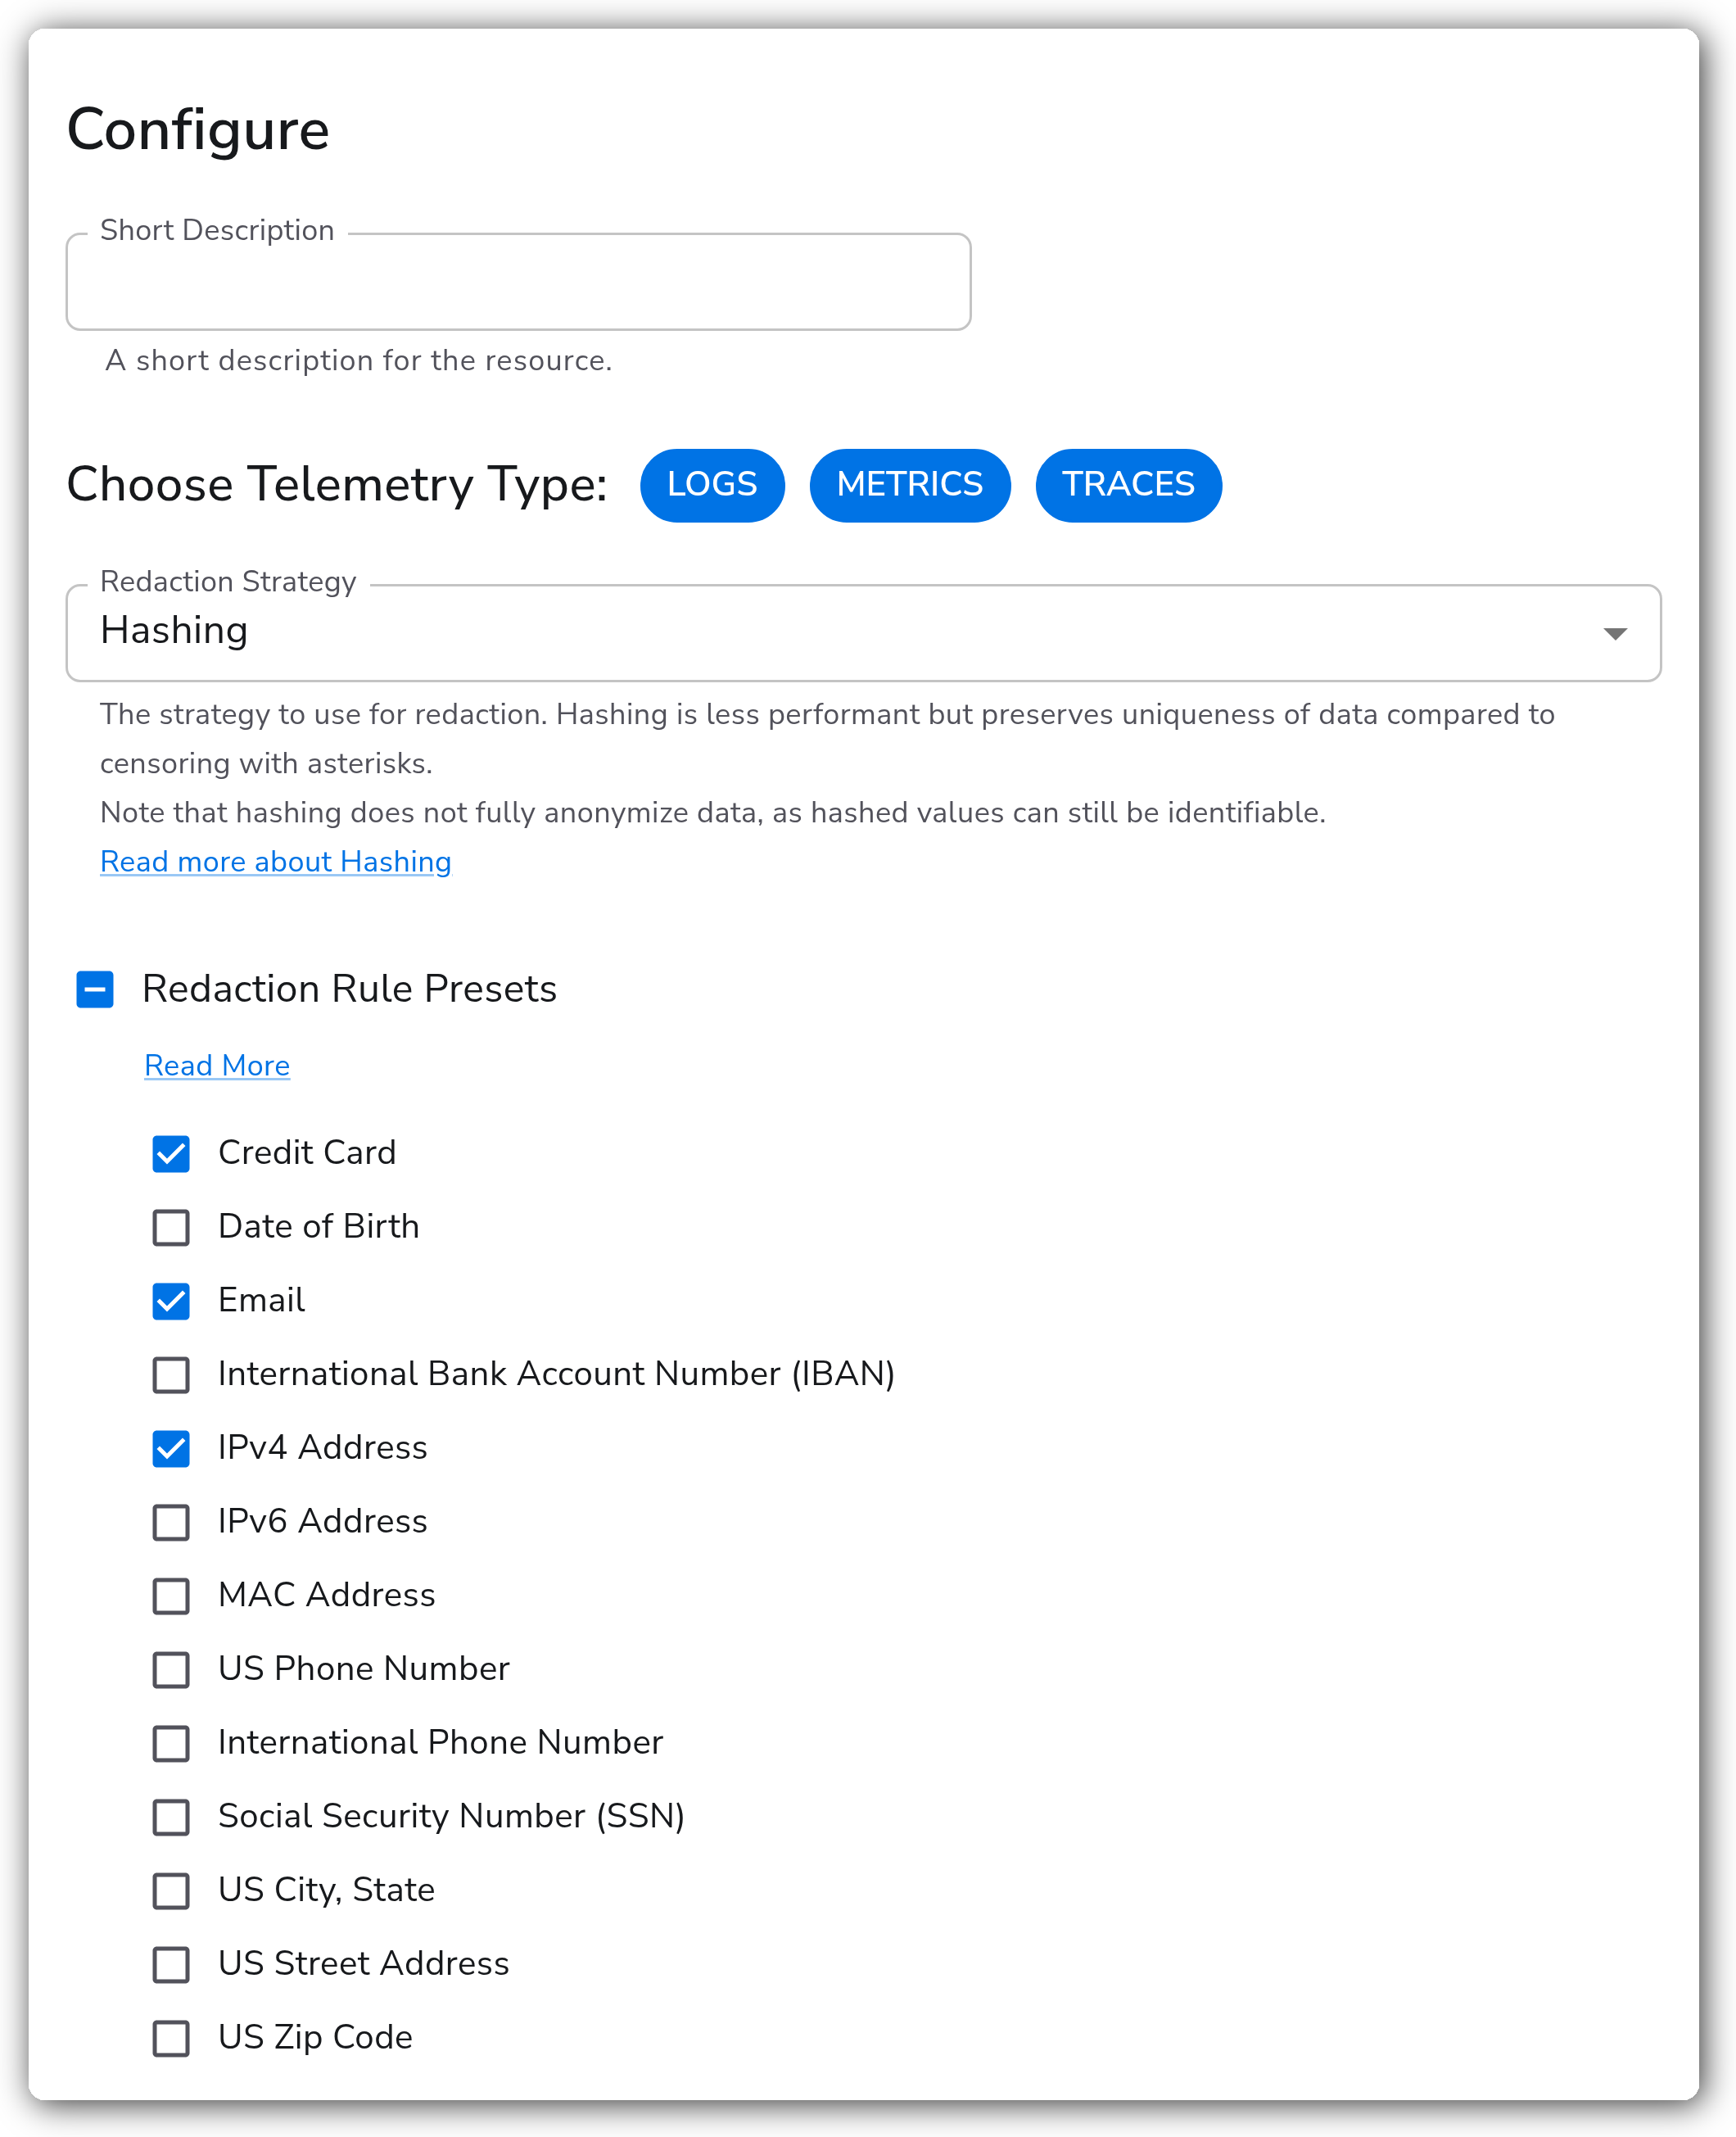Image resolution: width=1736 pixels, height=2137 pixels.
Task: Open the Read More link under presets
Action: tap(217, 1065)
